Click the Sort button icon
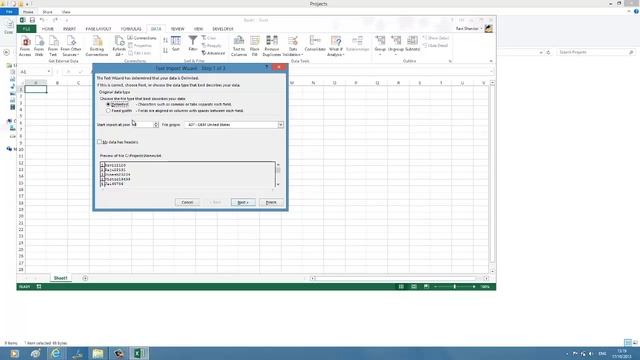The image size is (640, 360). click(x=176, y=43)
